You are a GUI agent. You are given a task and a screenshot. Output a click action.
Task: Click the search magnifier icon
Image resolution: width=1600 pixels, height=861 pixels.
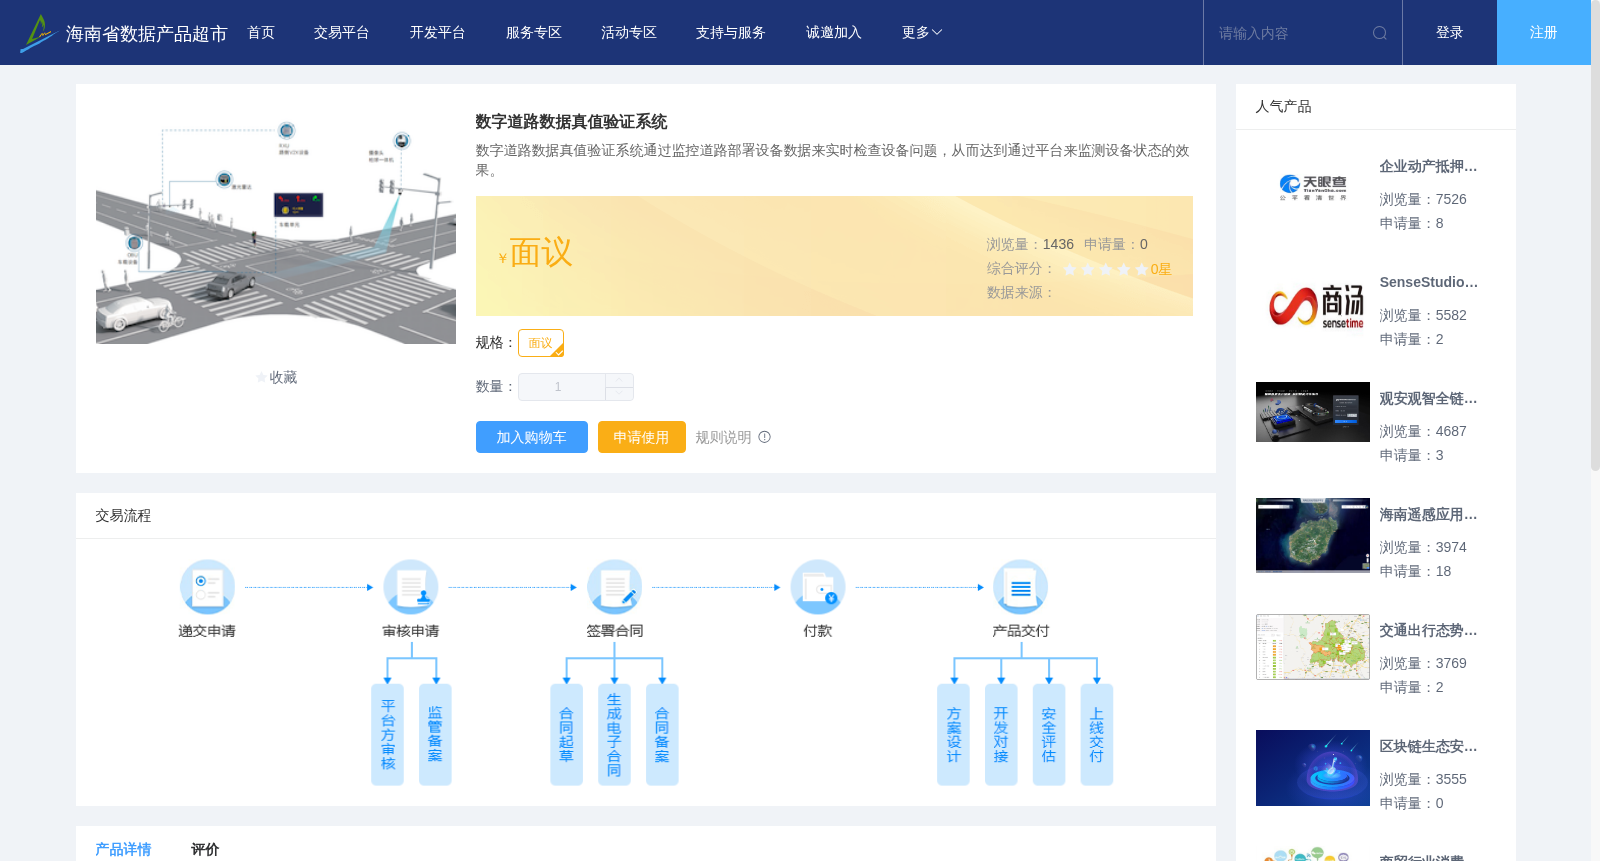point(1380,33)
